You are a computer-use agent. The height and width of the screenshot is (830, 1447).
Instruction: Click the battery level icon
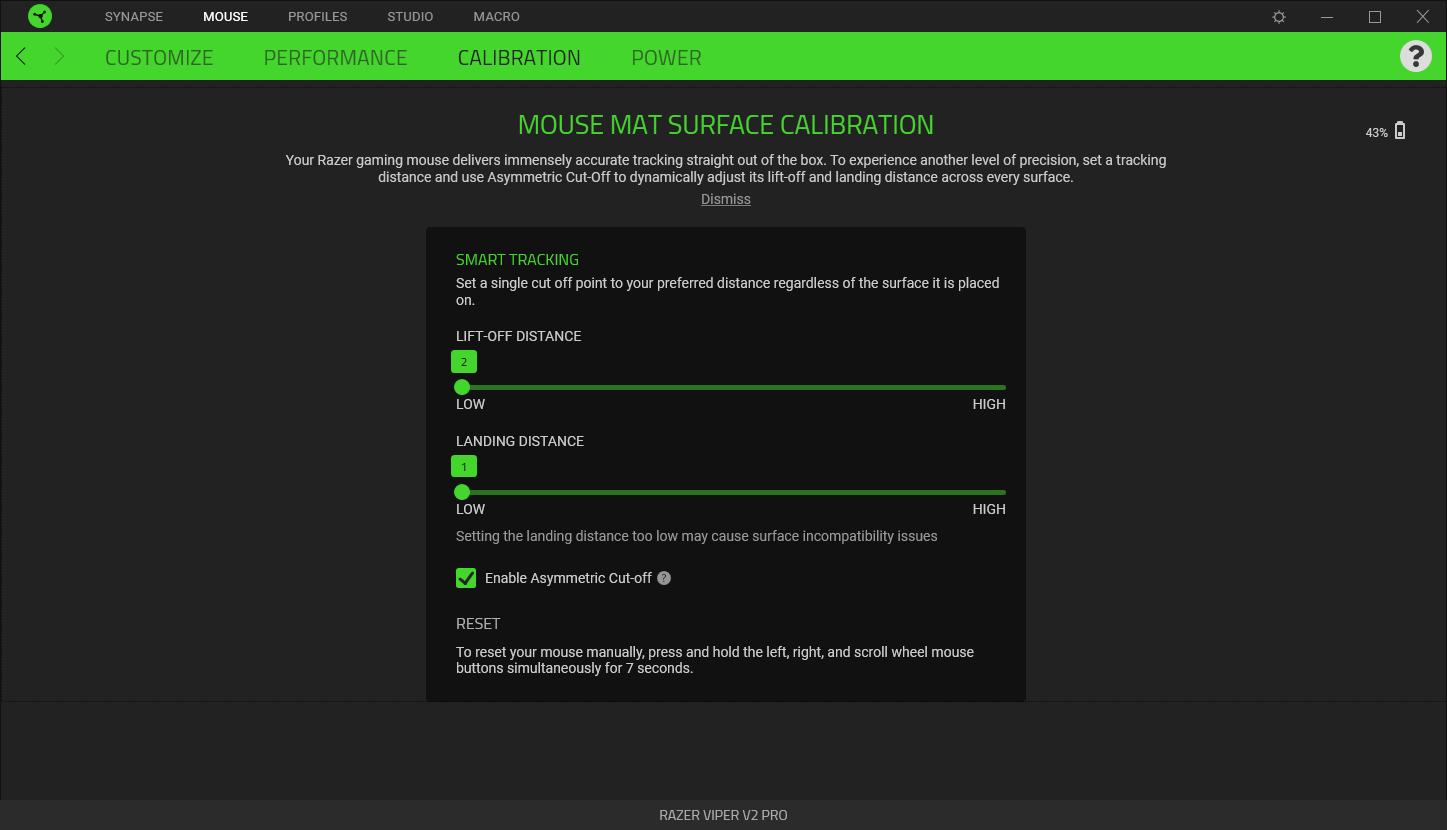pyautogui.click(x=1400, y=131)
